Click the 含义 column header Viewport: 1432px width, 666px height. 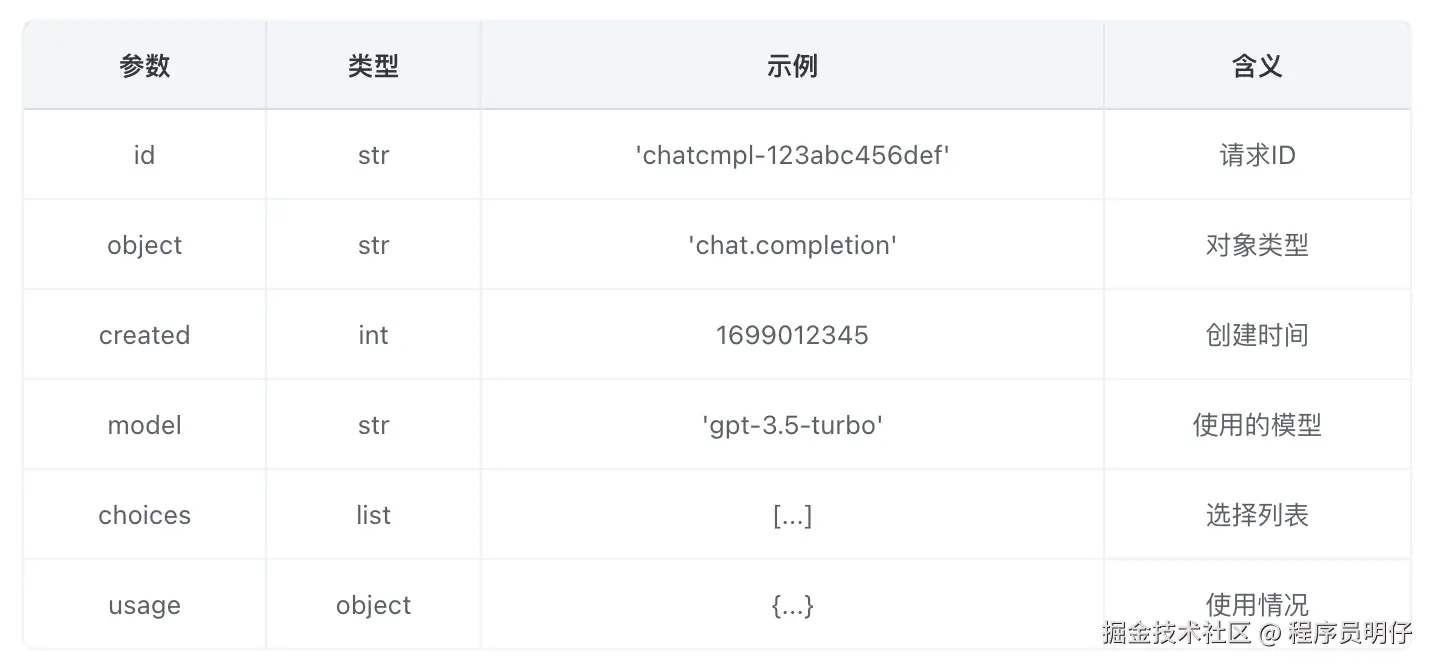pyautogui.click(x=1257, y=66)
